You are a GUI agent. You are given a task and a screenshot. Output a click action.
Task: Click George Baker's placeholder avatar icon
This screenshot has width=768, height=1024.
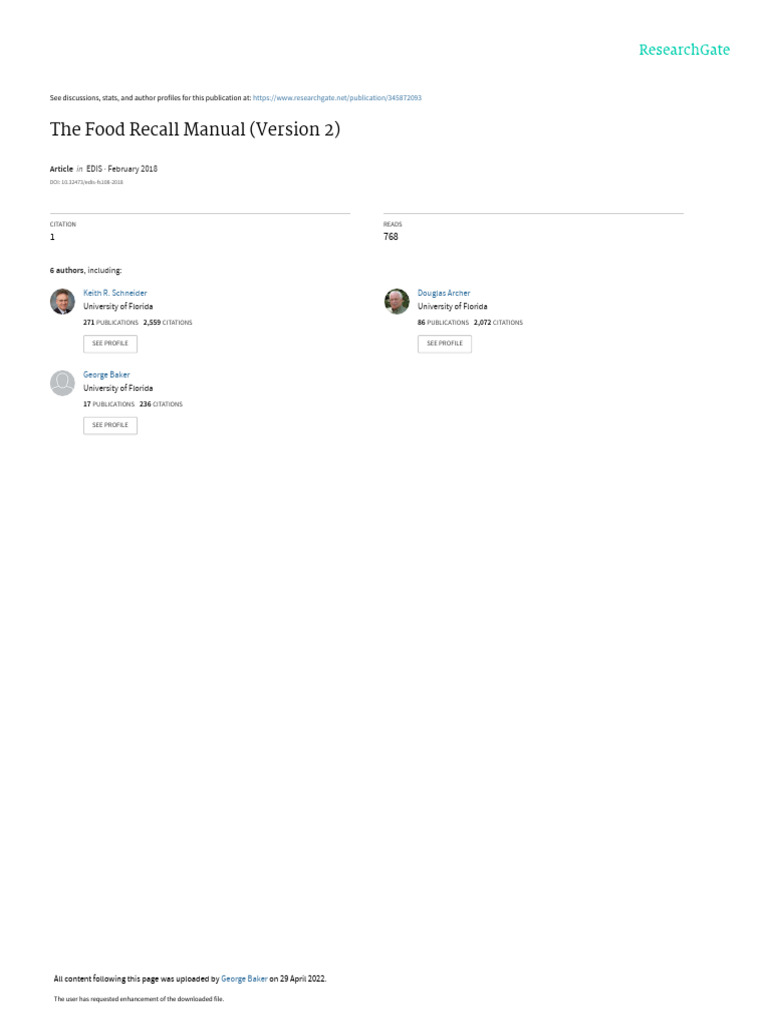[63, 383]
